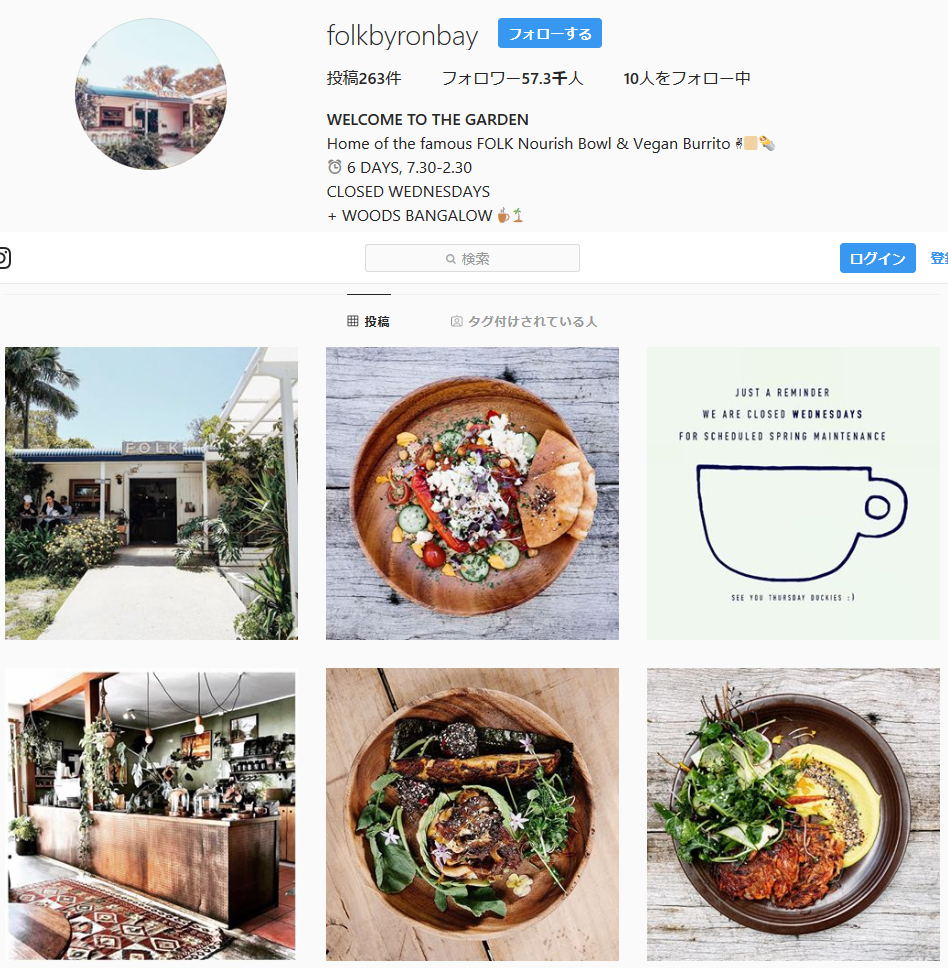Select the grid icon beside 投稿

[x=352, y=321]
